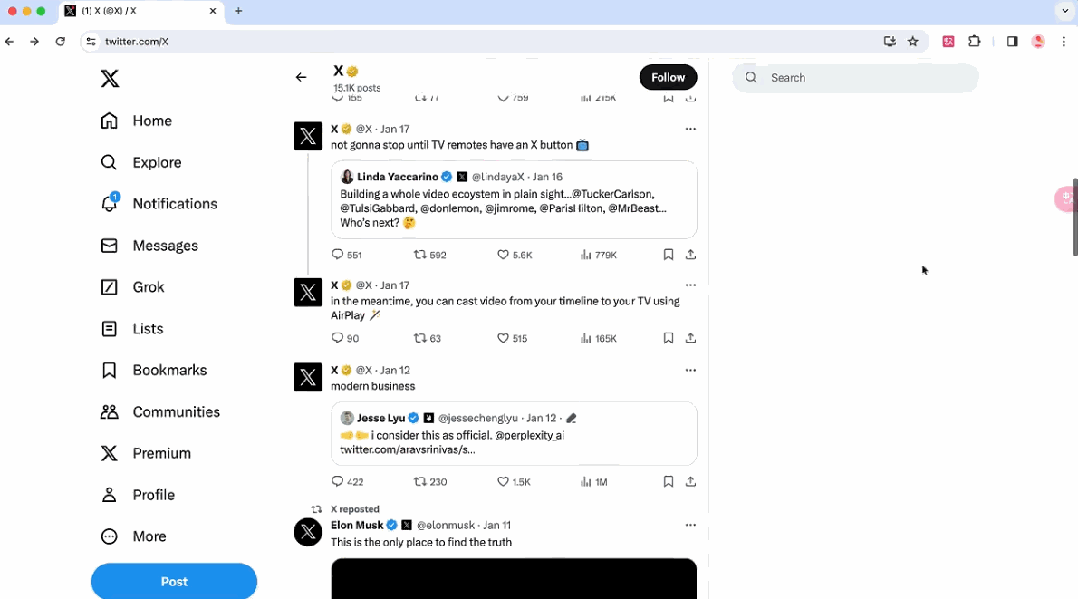Open Bookmarks in the sidebar
The width and height of the screenshot is (1078, 599).
pyautogui.click(x=154, y=370)
